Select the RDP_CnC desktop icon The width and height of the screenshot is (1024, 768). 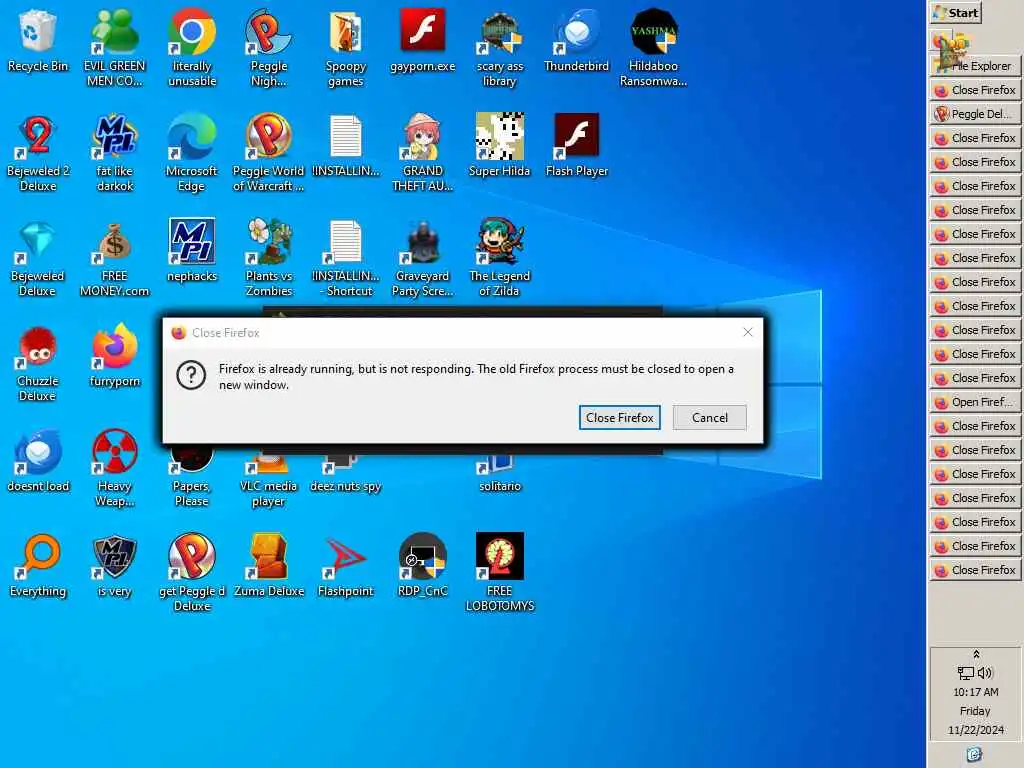click(x=423, y=566)
